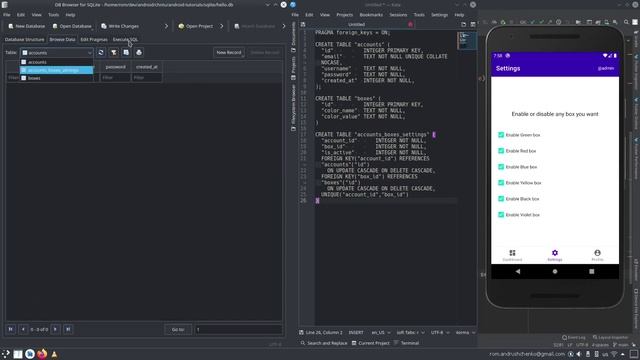This screenshot has height=360, width=640.
Task: Clear all filters icon next to refresh
Action: click(x=113, y=53)
